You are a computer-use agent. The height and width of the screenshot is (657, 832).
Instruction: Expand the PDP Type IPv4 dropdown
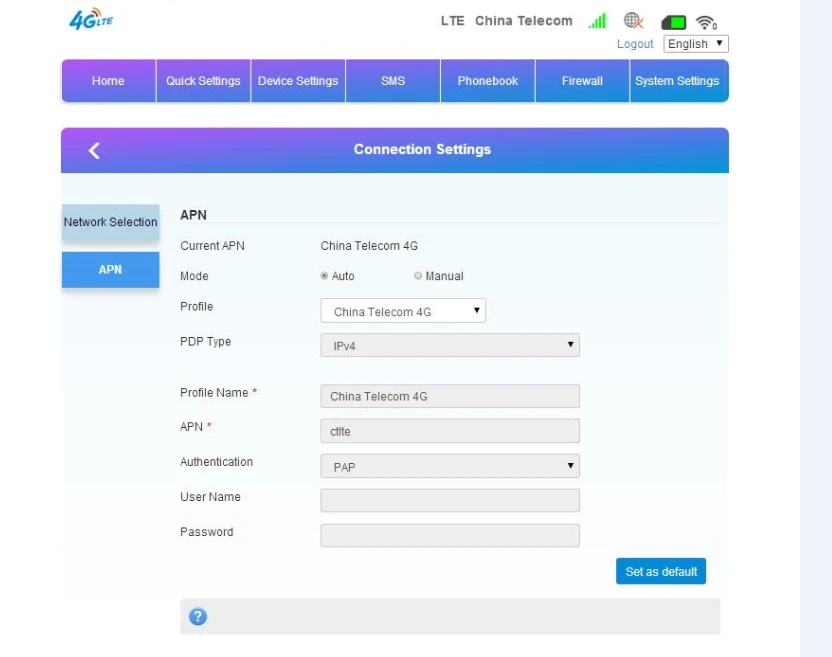click(x=450, y=345)
